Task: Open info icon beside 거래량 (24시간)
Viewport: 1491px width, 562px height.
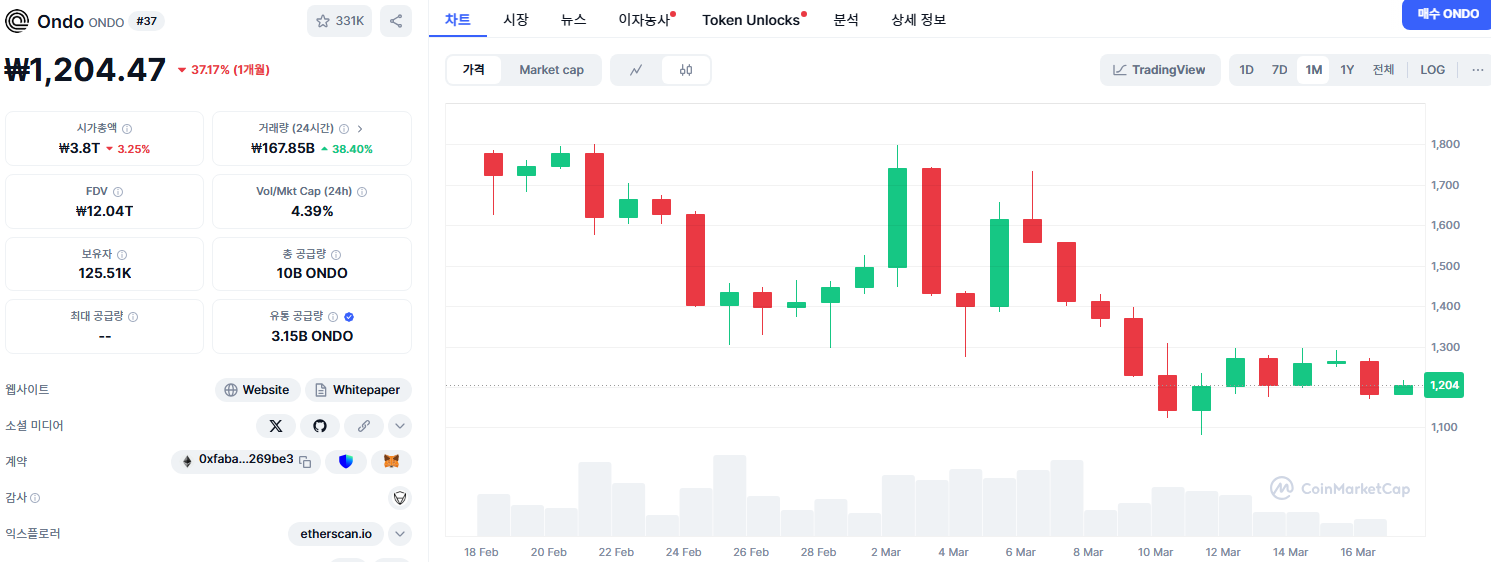Action: [344, 129]
